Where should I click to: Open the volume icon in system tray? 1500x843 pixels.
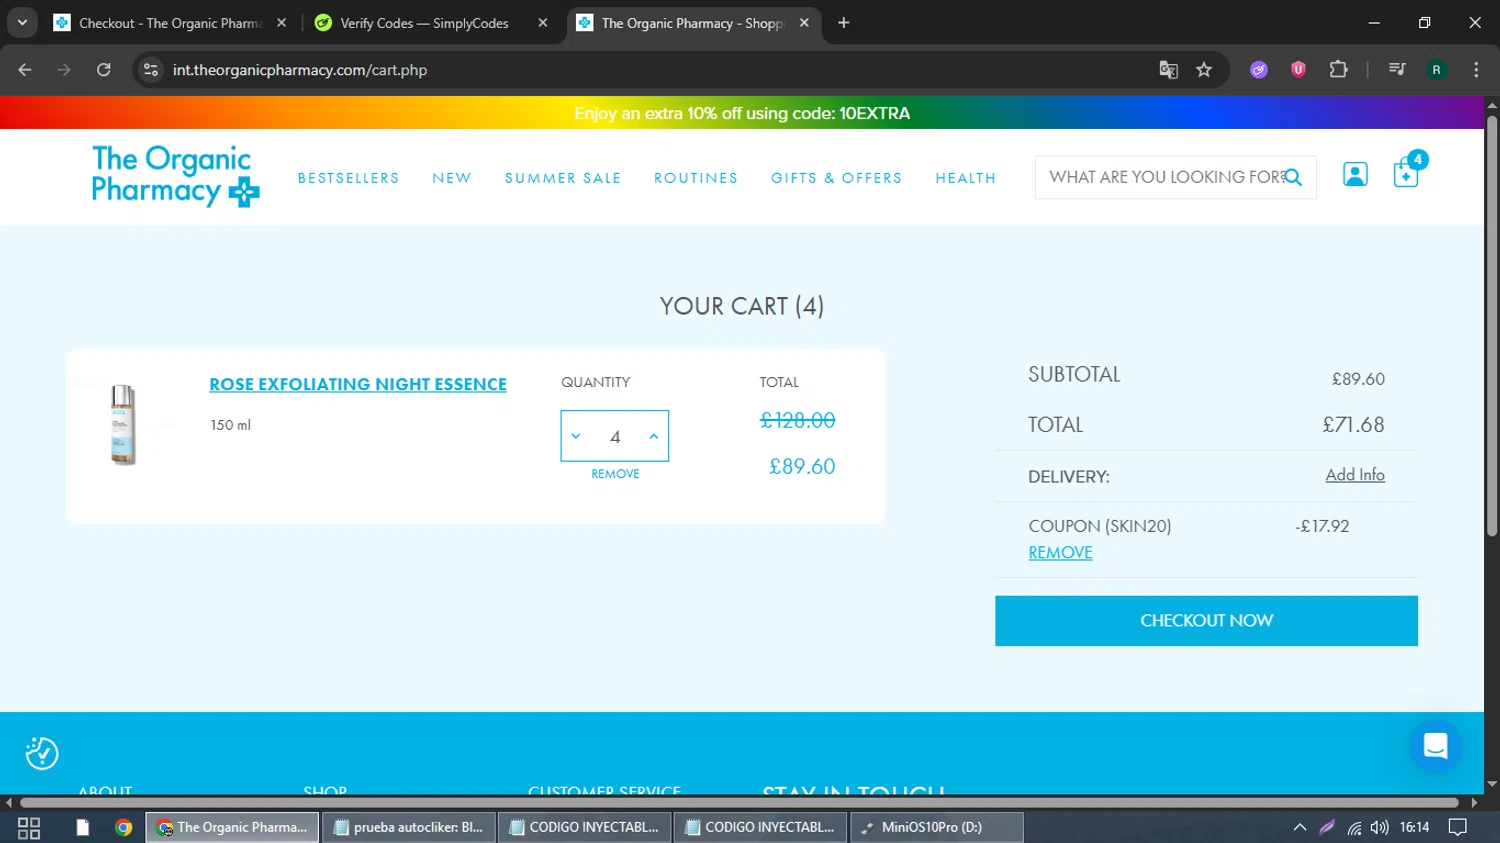point(1380,827)
